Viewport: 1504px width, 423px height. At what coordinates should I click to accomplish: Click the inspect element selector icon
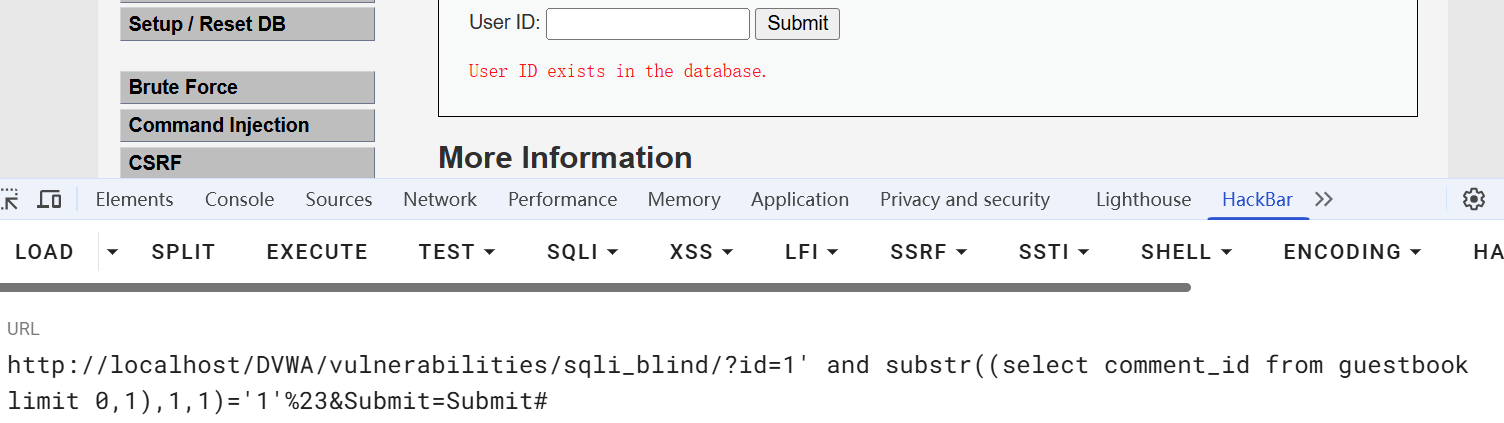[10, 200]
